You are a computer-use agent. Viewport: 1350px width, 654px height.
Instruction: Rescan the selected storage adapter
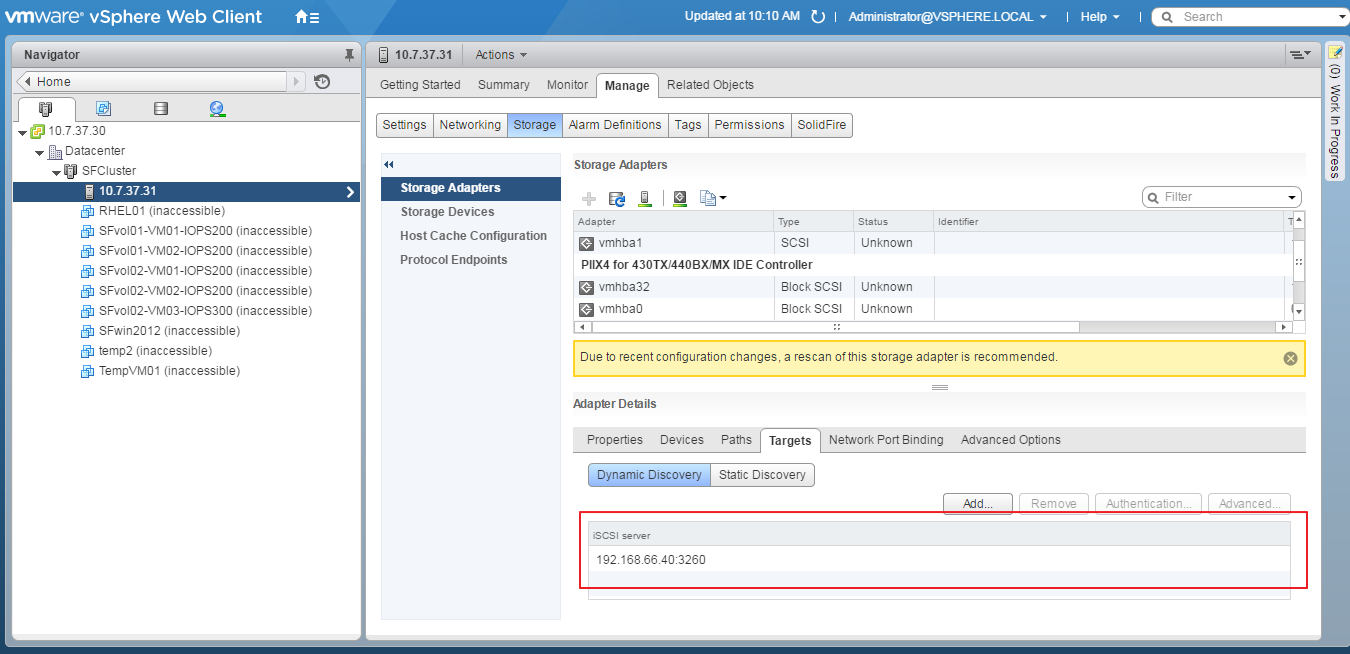coord(680,199)
